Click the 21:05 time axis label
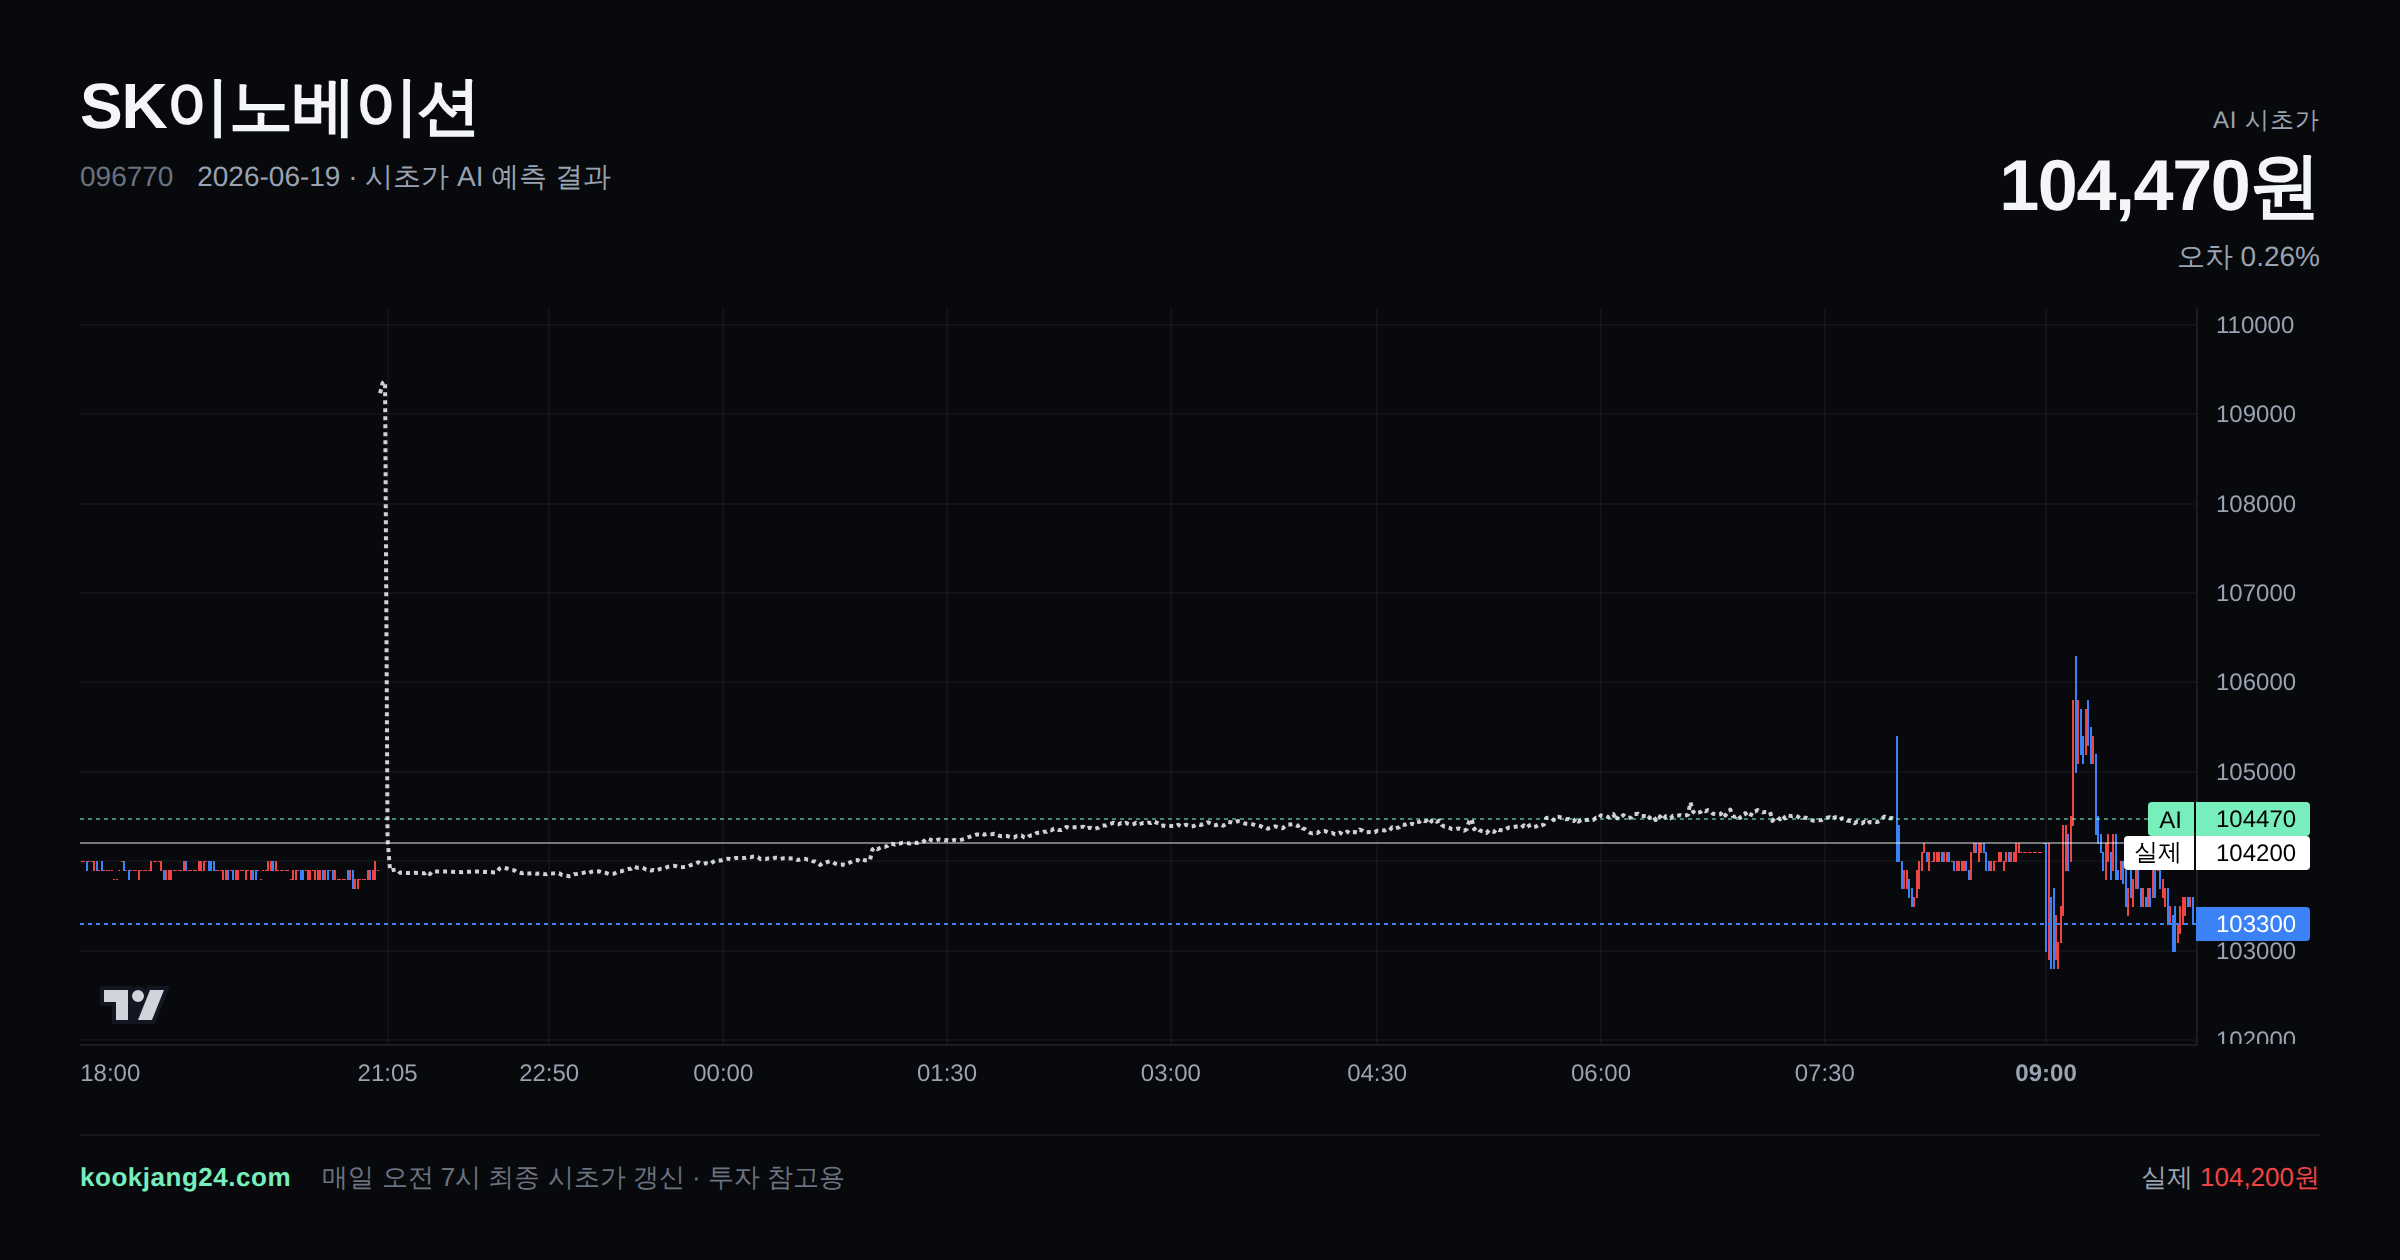This screenshot has height=1260, width=2400. (x=387, y=1073)
